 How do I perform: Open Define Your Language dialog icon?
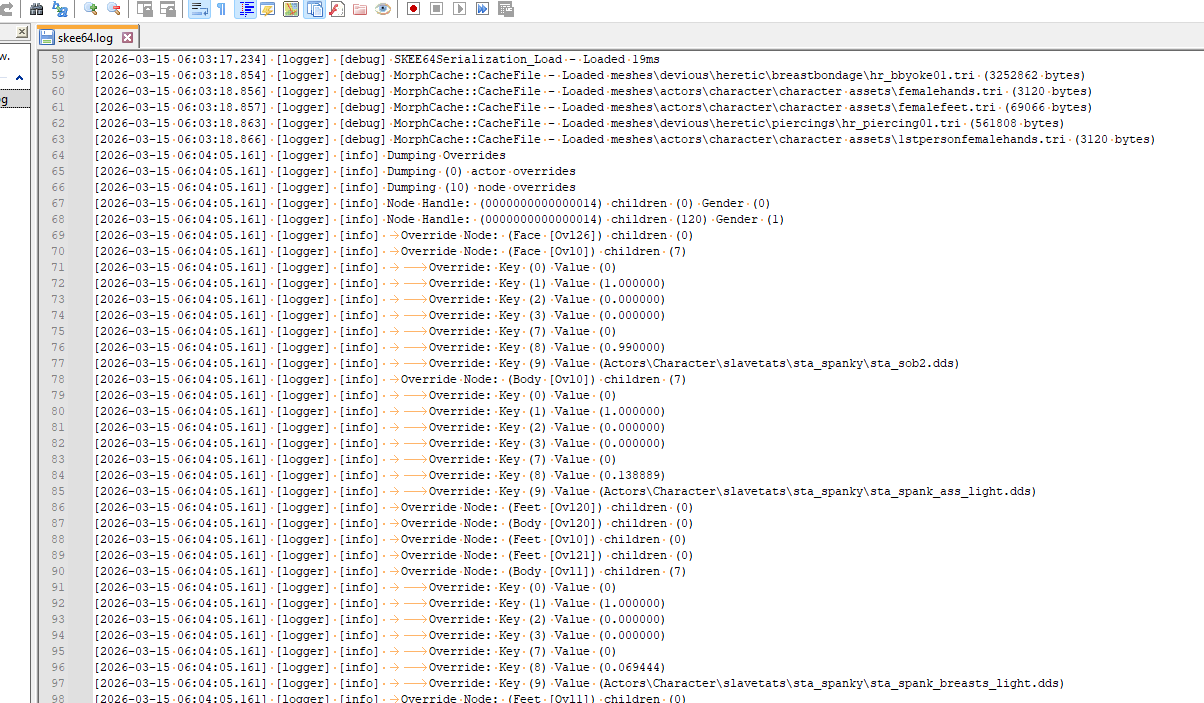[268, 9]
